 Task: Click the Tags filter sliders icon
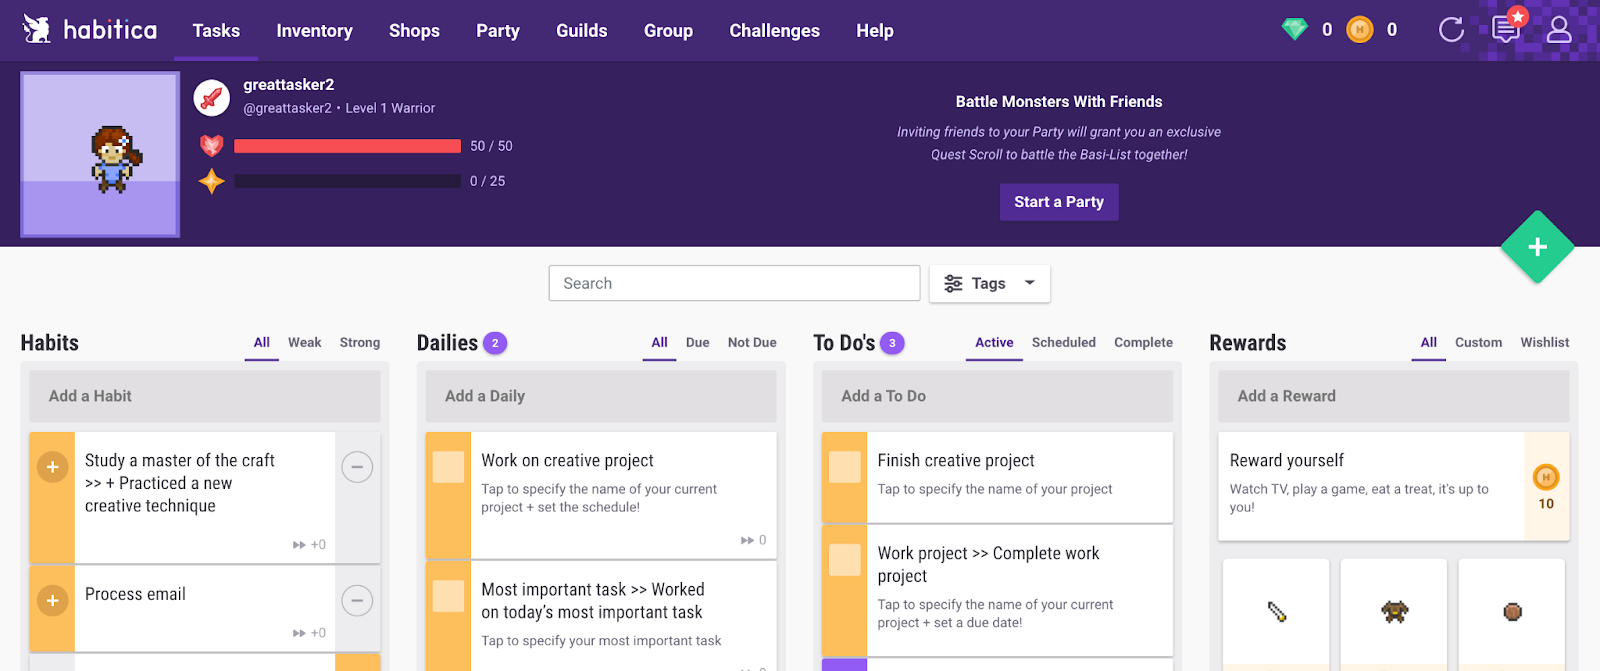tap(953, 284)
